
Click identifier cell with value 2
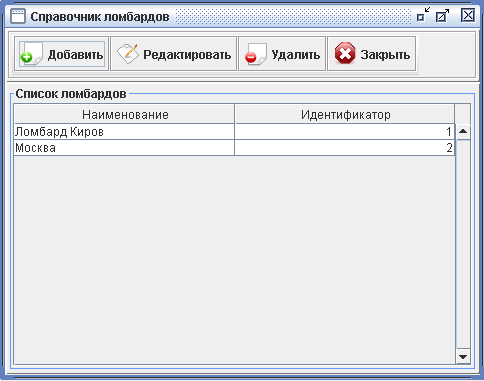[x=345, y=148]
